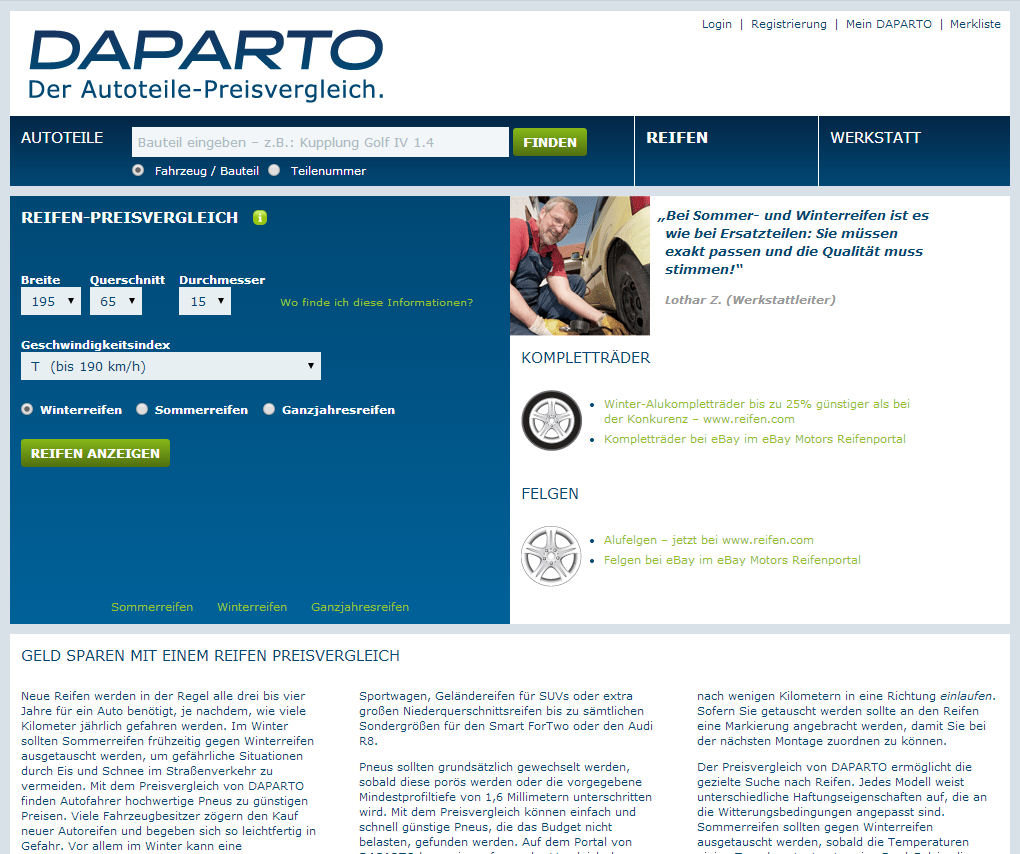1020x854 pixels.
Task: Open Alufelgen bei www.reifen.com link
Action: point(708,540)
